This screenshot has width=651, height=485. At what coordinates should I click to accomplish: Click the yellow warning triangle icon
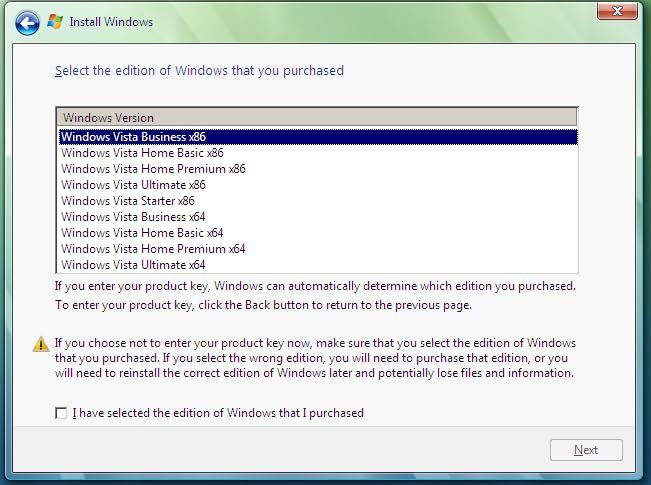[41, 344]
